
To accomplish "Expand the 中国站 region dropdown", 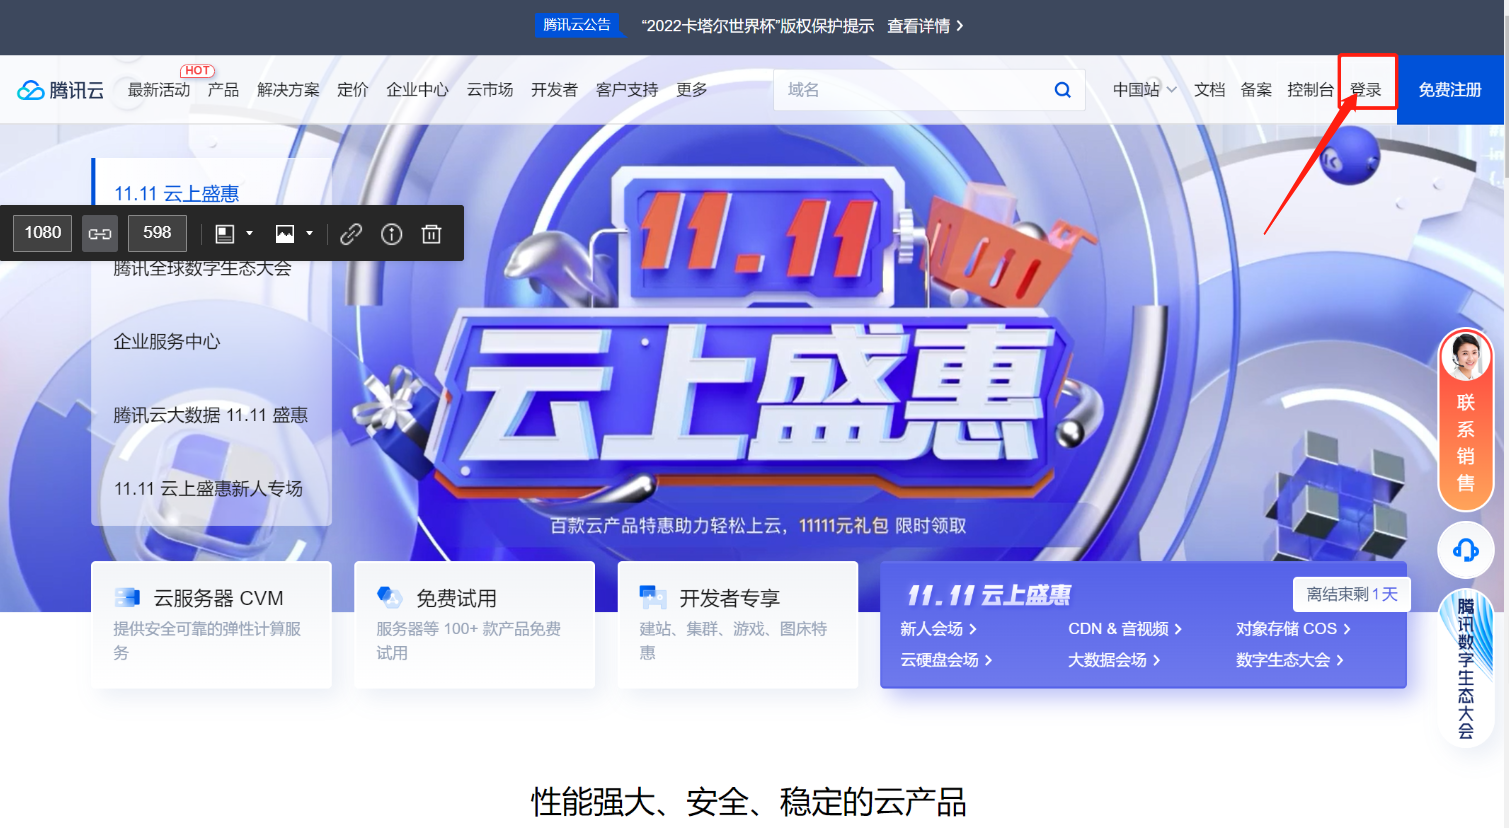I will coord(1145,90).
